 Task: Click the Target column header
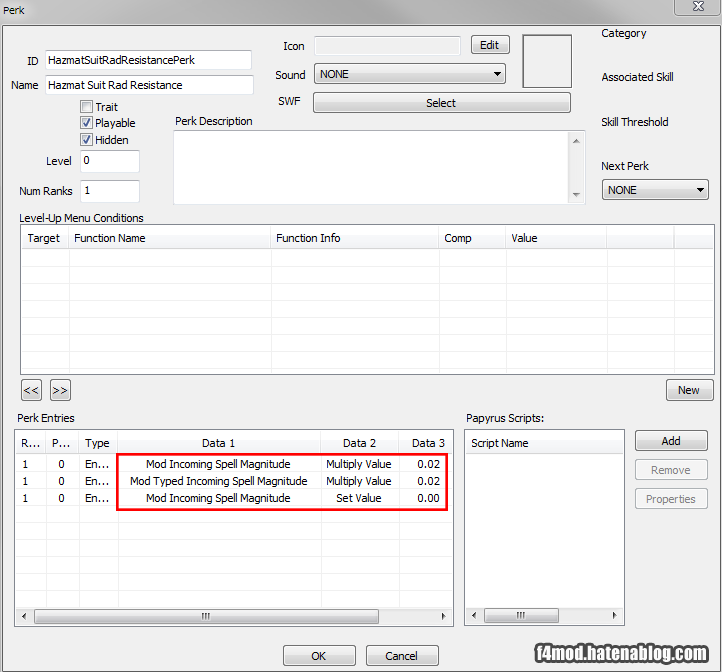[x=45, y=238]
